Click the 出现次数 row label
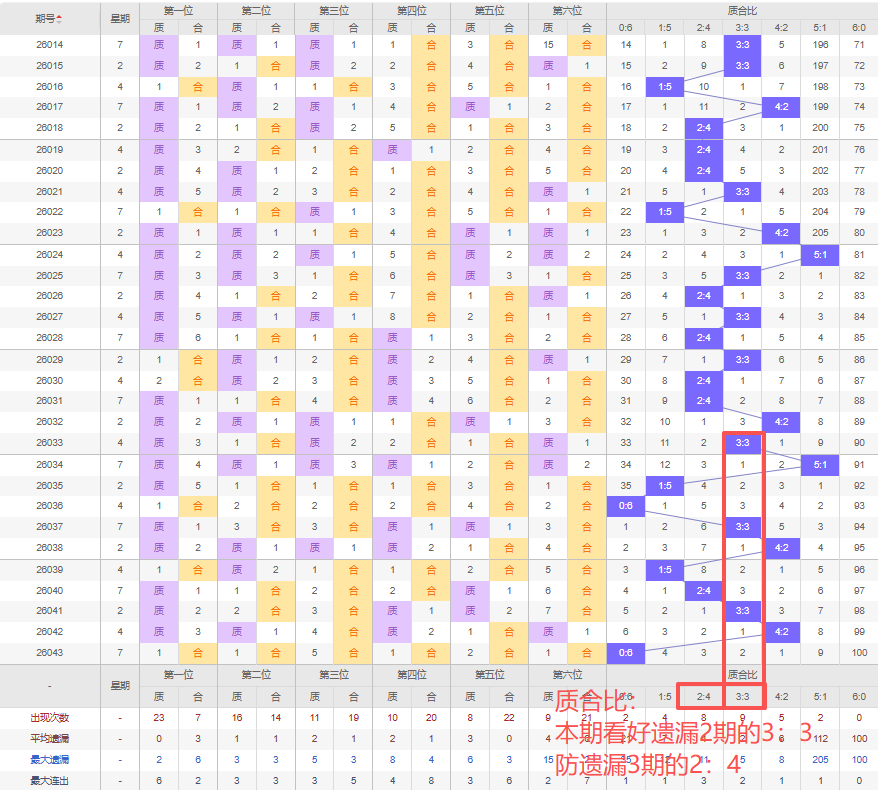878x790 pixels. [49, 718]
